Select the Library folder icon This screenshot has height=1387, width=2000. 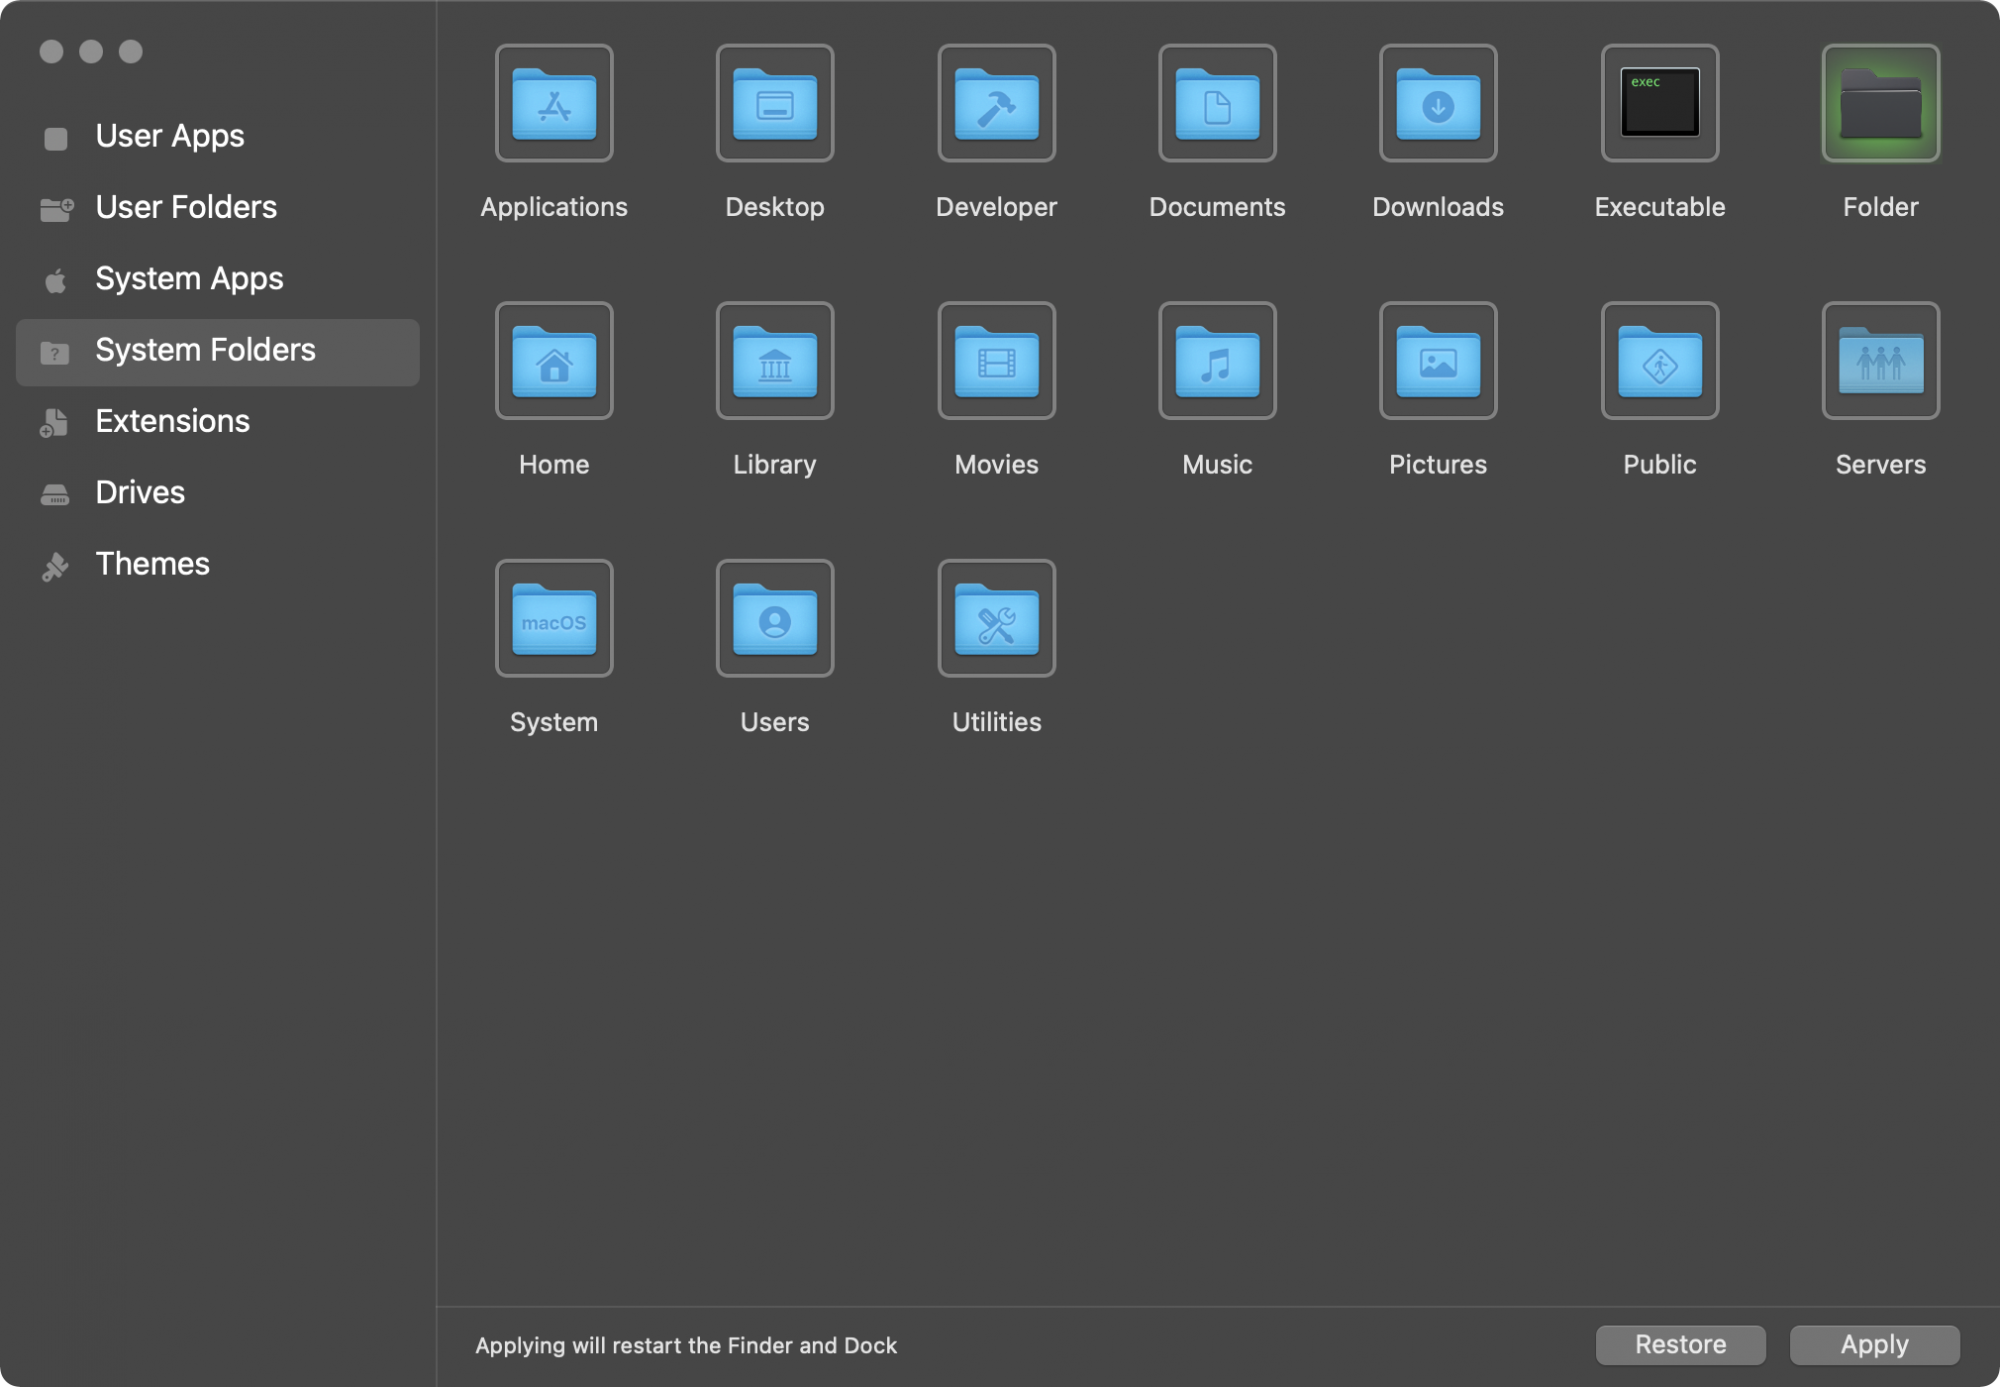[x=775, y=361]
